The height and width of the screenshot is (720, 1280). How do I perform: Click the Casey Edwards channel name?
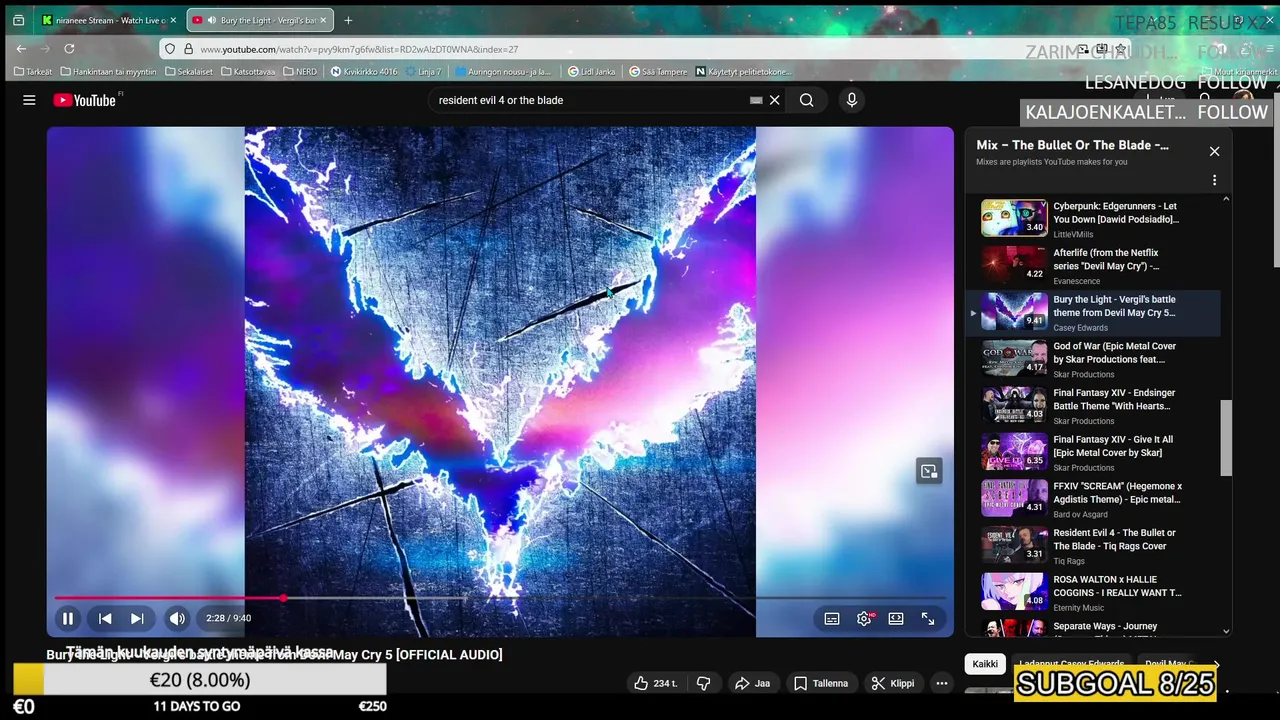pyautogui.click(x=1081, y=328)
